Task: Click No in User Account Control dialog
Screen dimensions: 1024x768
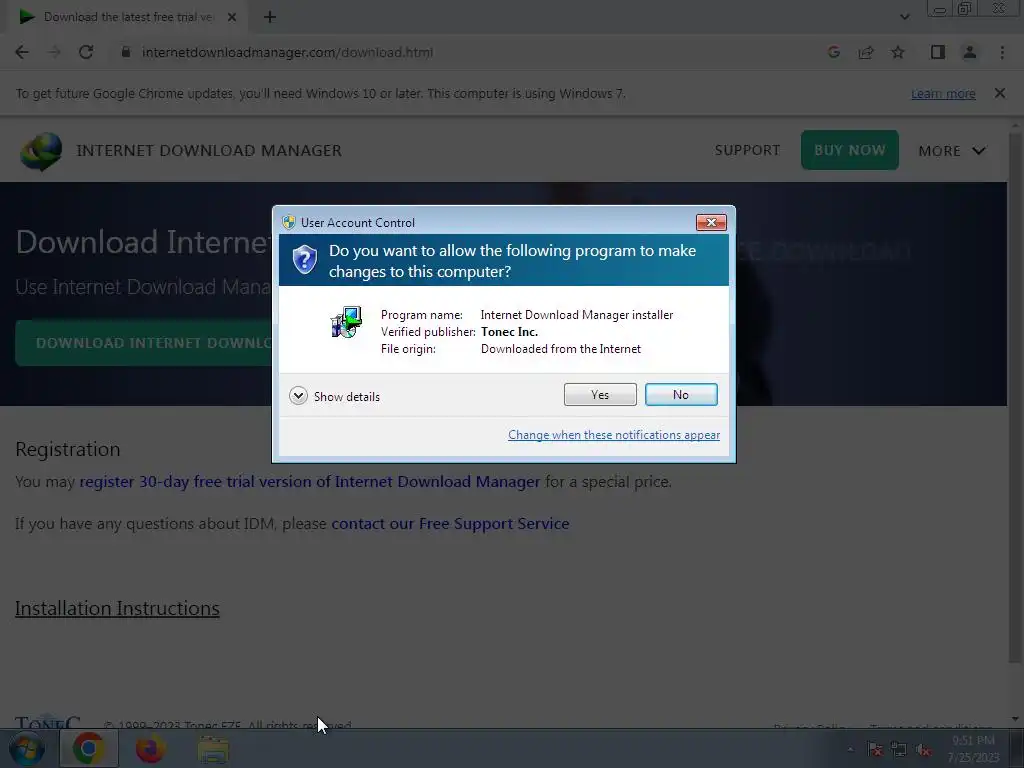Action: tap(680, 394)
